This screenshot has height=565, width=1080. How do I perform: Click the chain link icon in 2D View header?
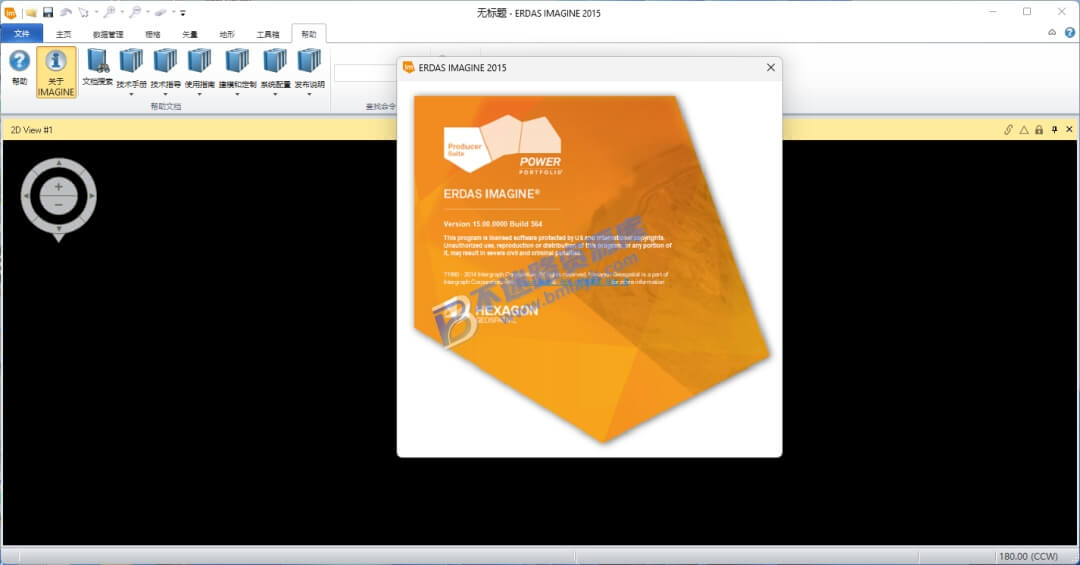(x=1008, y=130)
